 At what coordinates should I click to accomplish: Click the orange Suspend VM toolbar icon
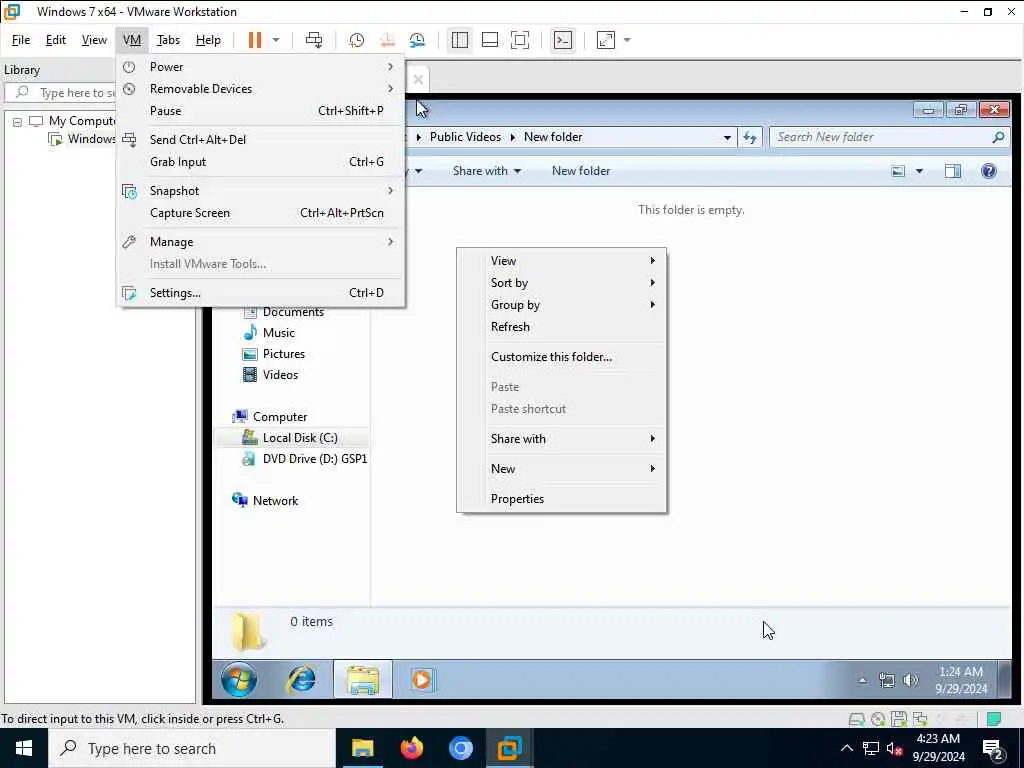point(255,40)
